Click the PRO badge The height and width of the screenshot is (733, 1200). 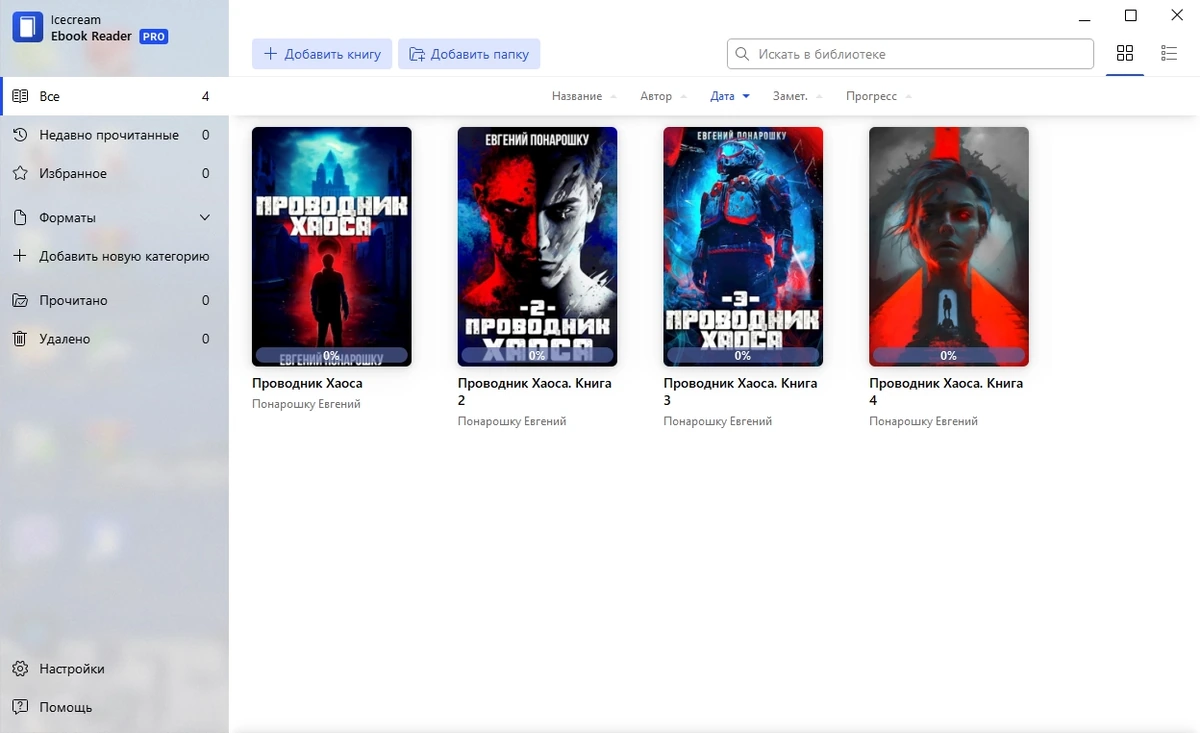153,36
